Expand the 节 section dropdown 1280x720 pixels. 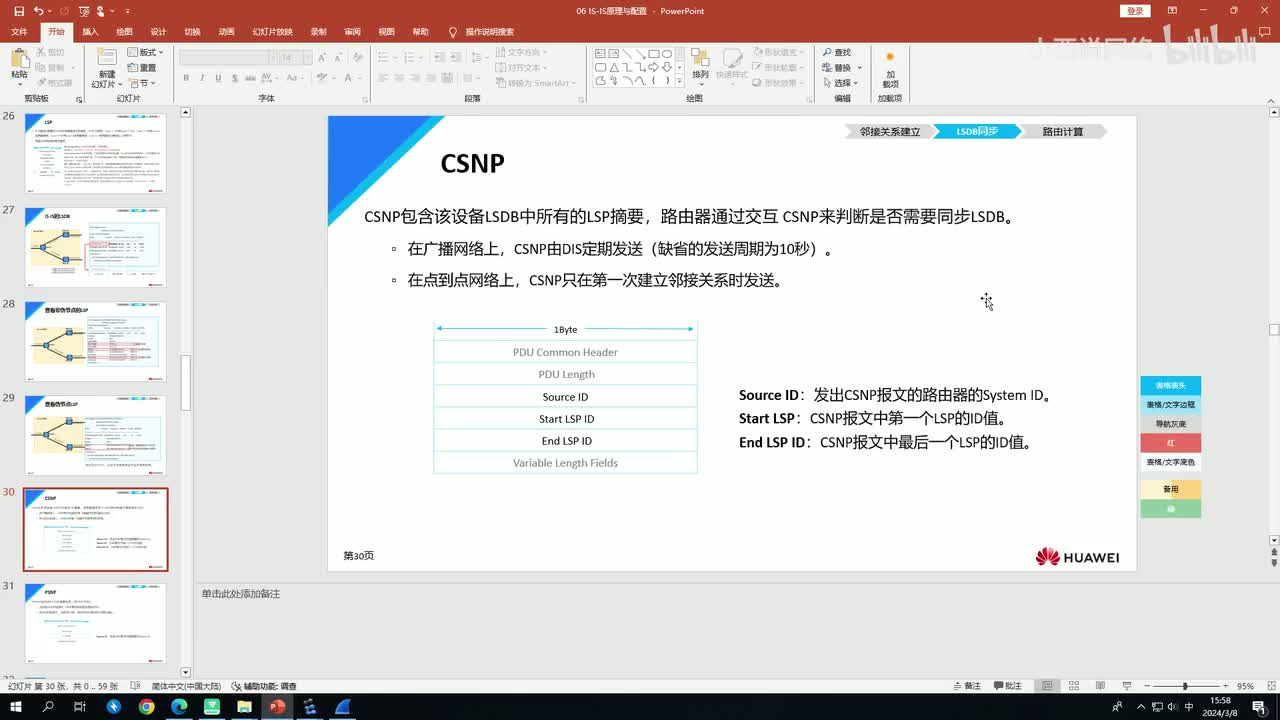click(x=142, y=83)
